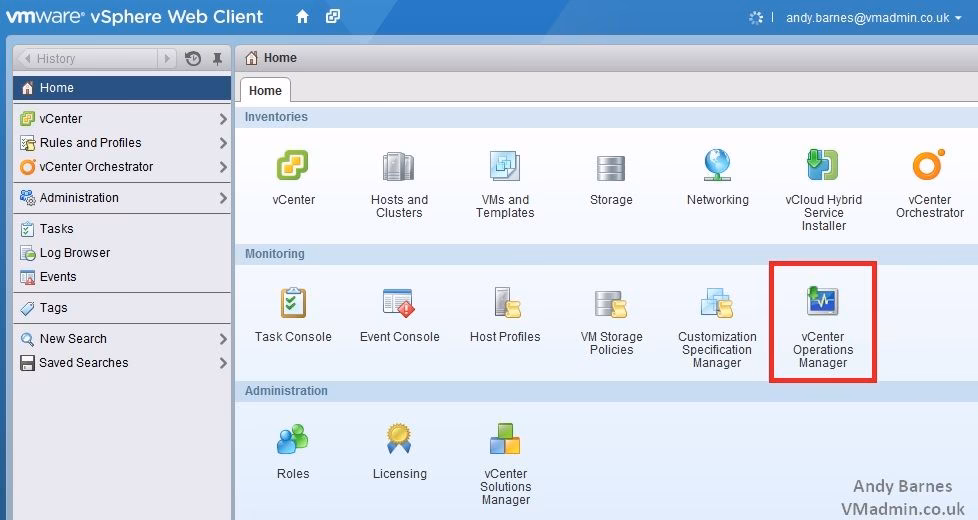
Task: Click the vSphere Web Client logo
Action: point(135,16)
